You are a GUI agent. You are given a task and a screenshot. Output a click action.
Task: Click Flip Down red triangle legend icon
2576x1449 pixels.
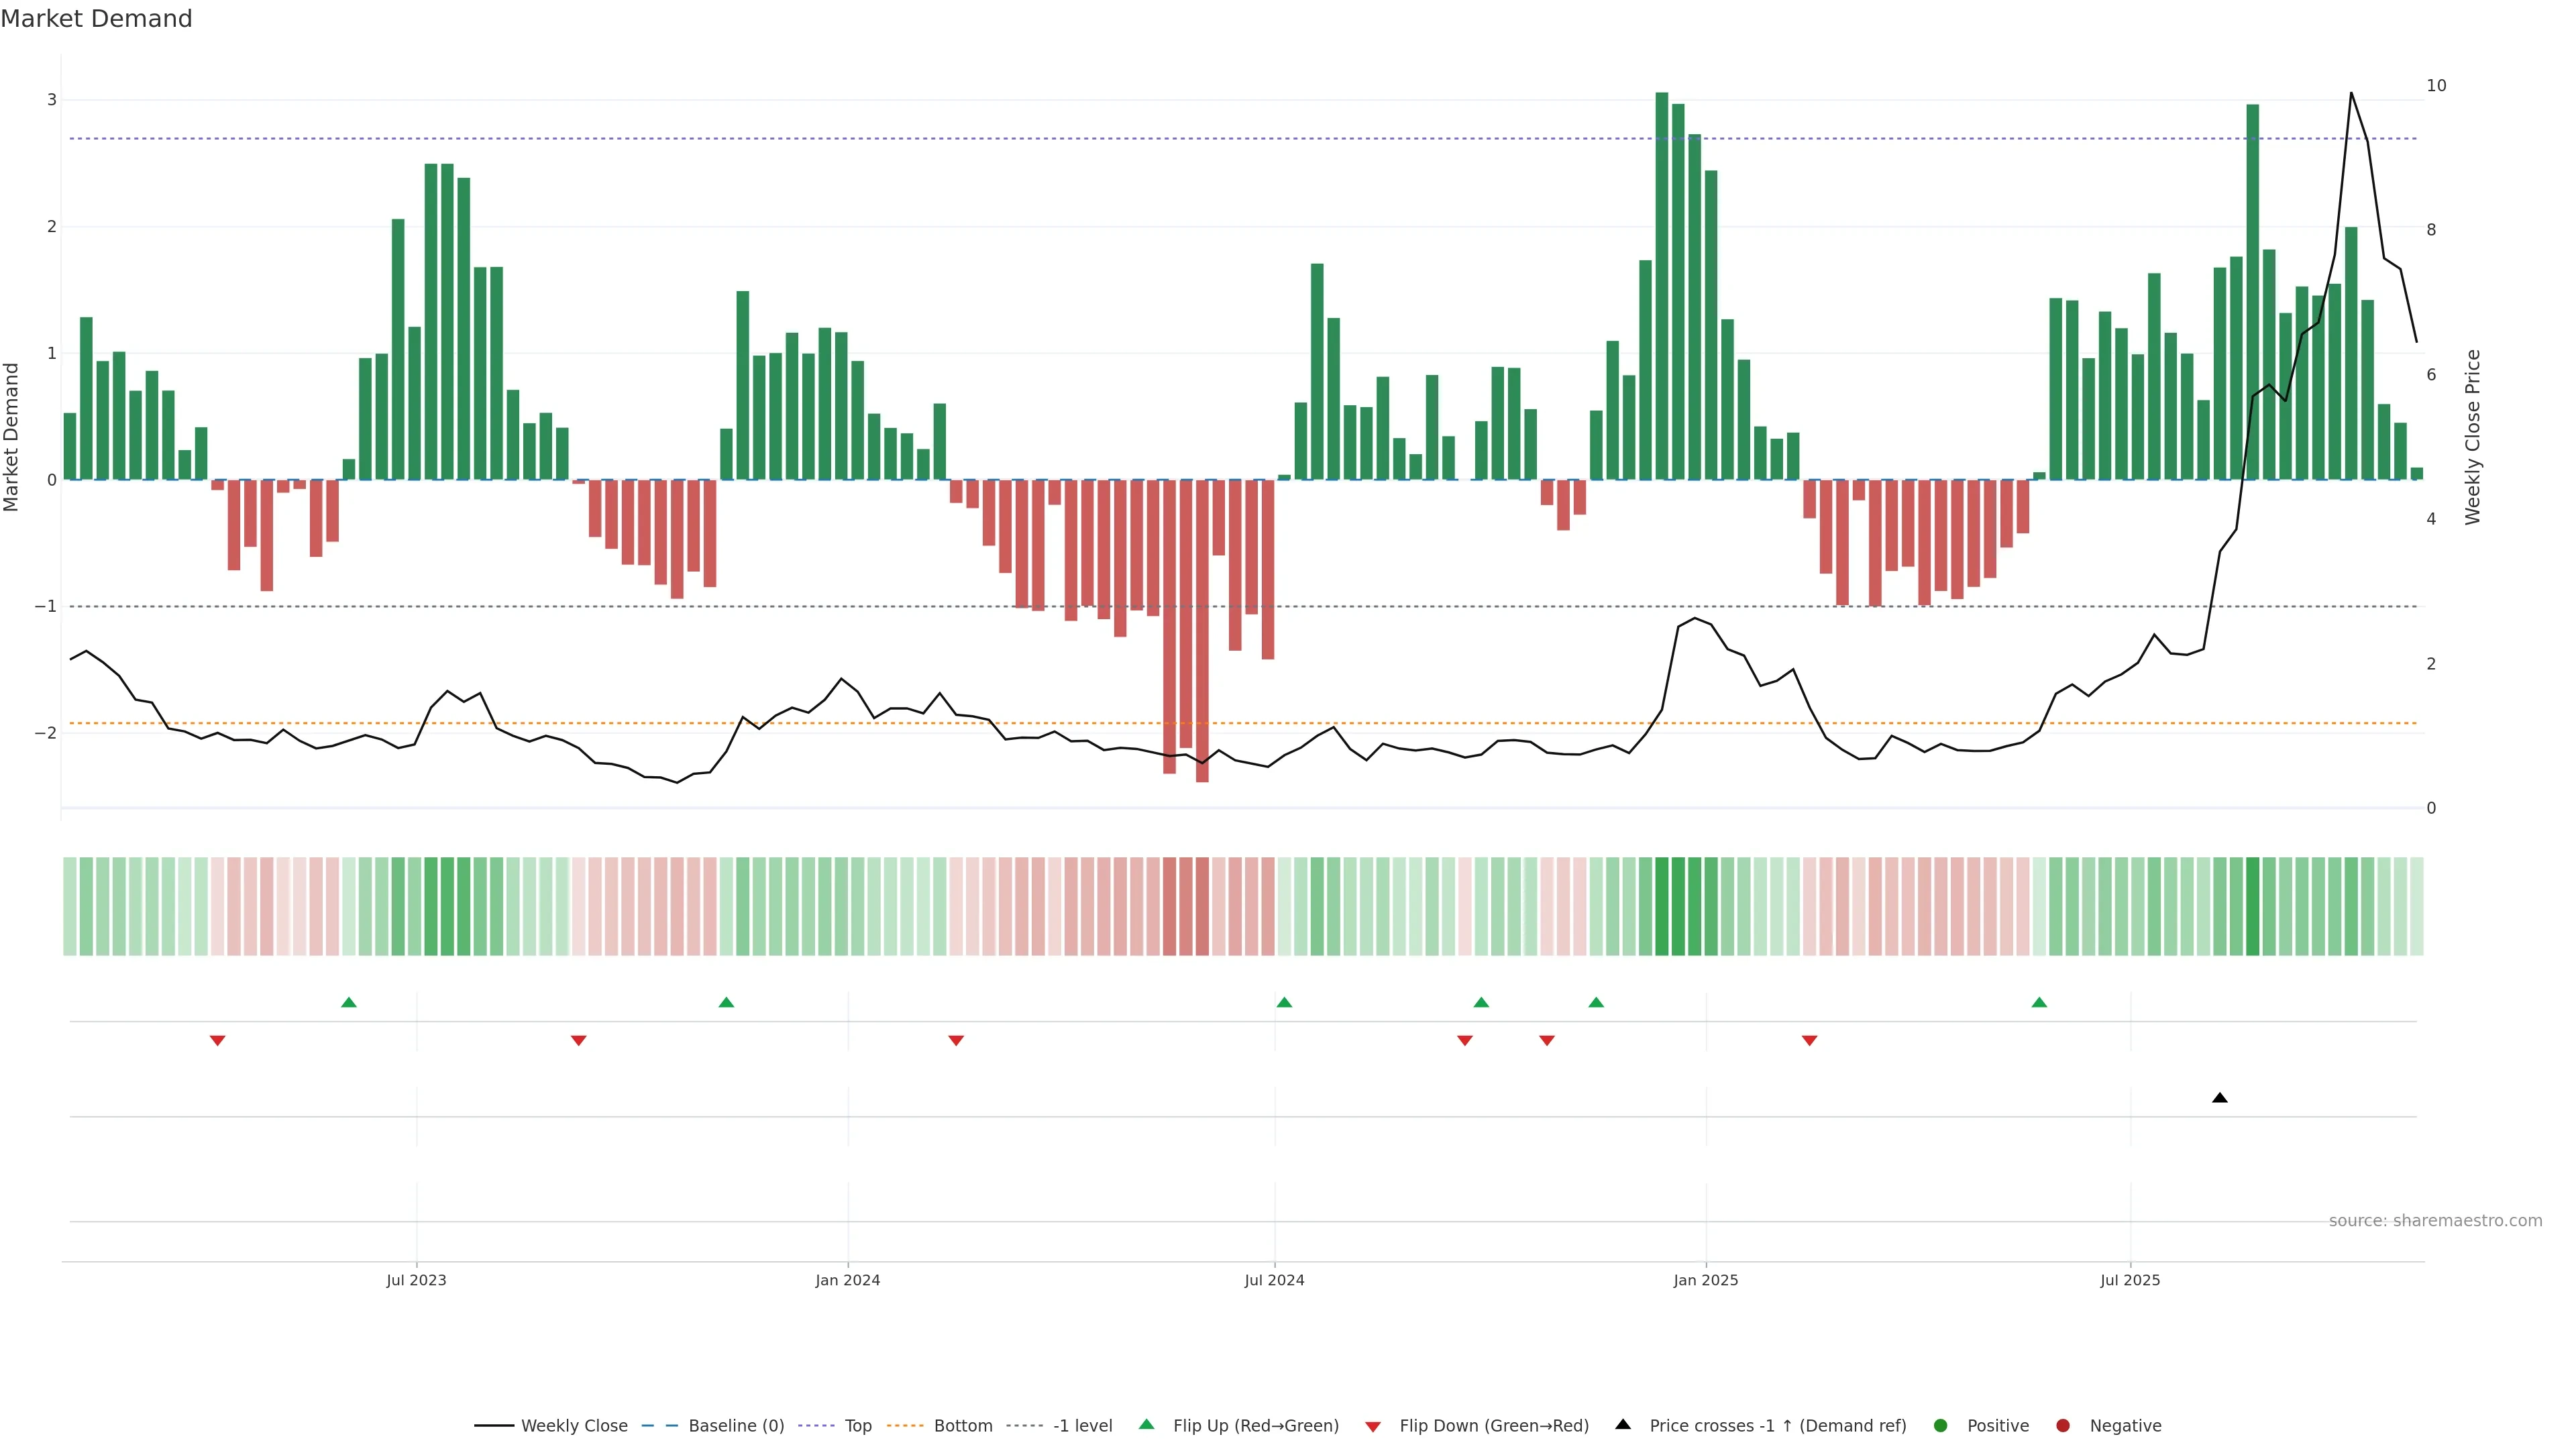pyautogui.click(x=1373, y=1426)
